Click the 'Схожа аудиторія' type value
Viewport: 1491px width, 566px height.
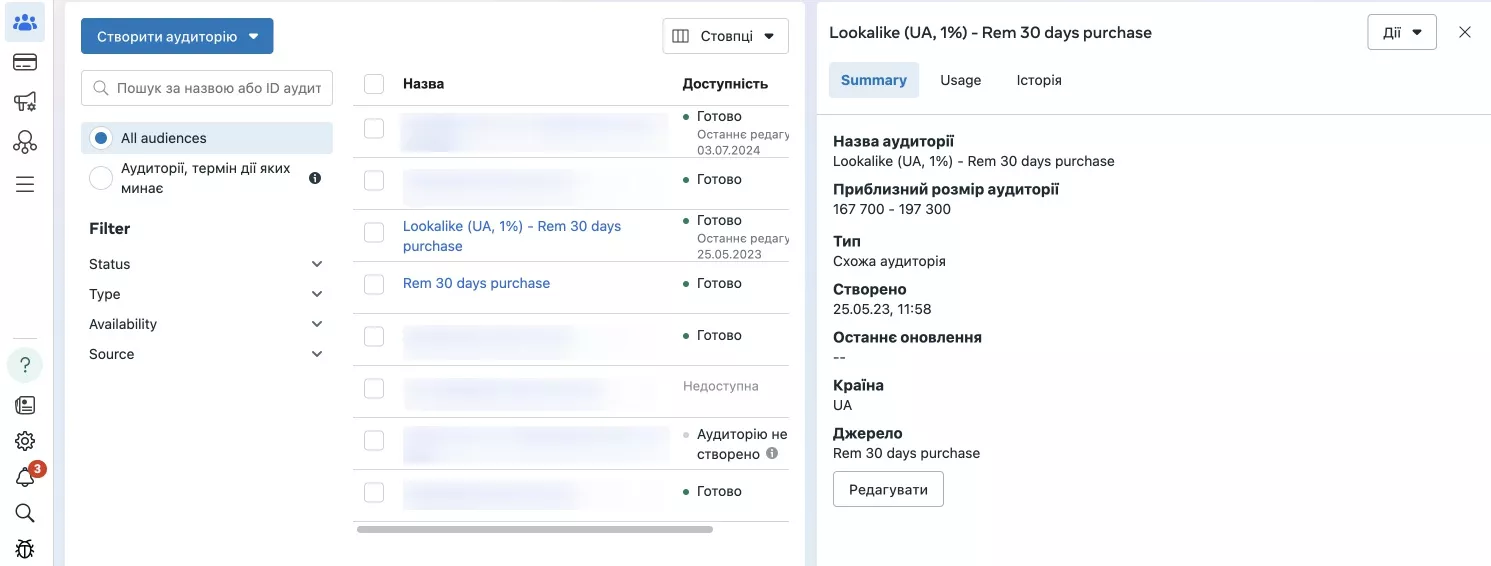point(889,261)
